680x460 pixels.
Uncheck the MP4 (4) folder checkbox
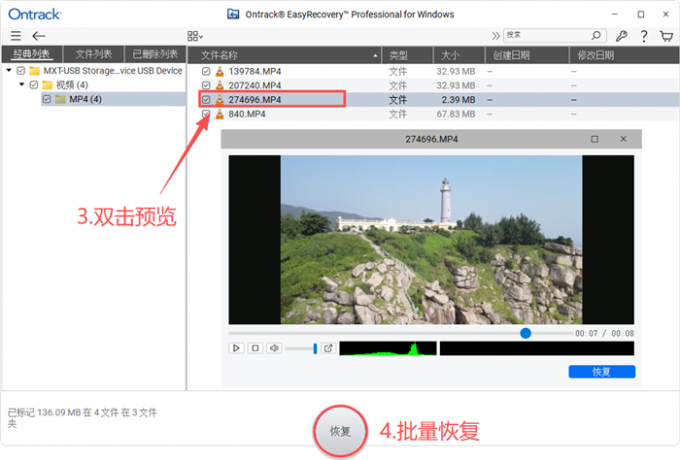47,99
